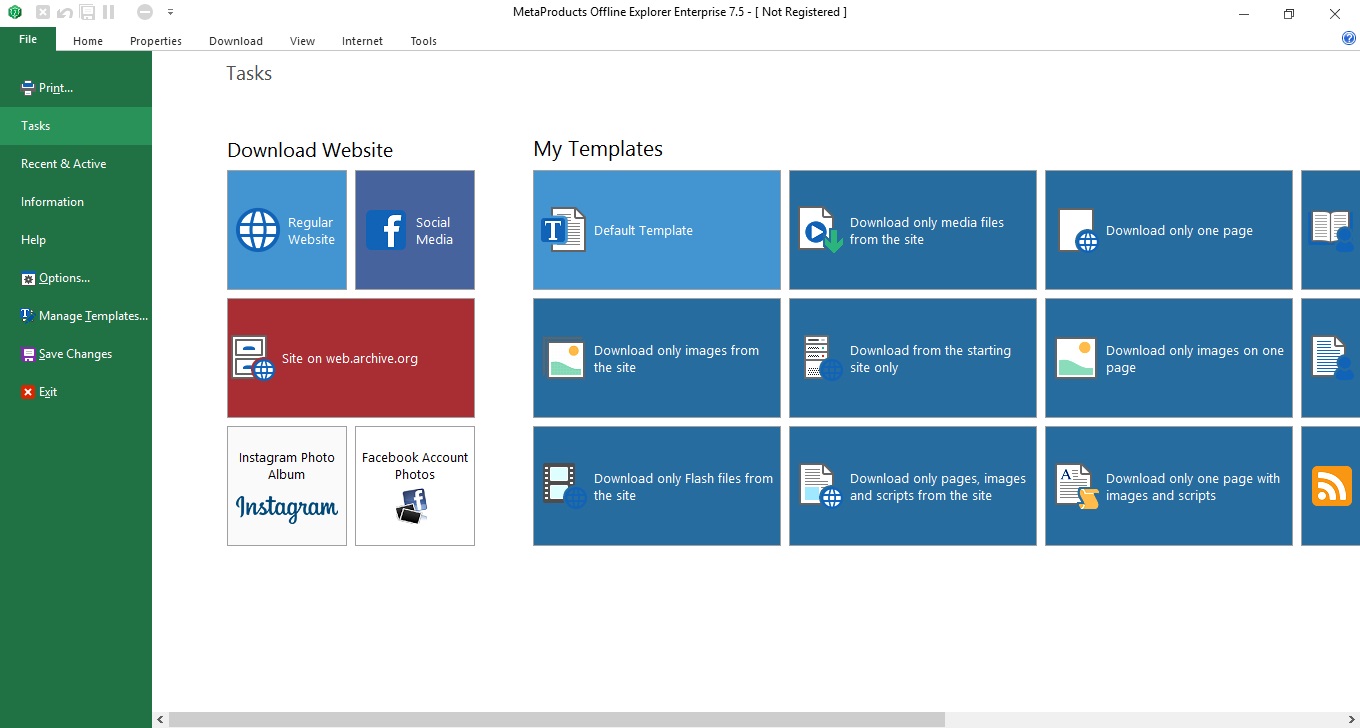Choose Download only images from the site
This screenshot has width=1360, height=728.
click(657, 358)
